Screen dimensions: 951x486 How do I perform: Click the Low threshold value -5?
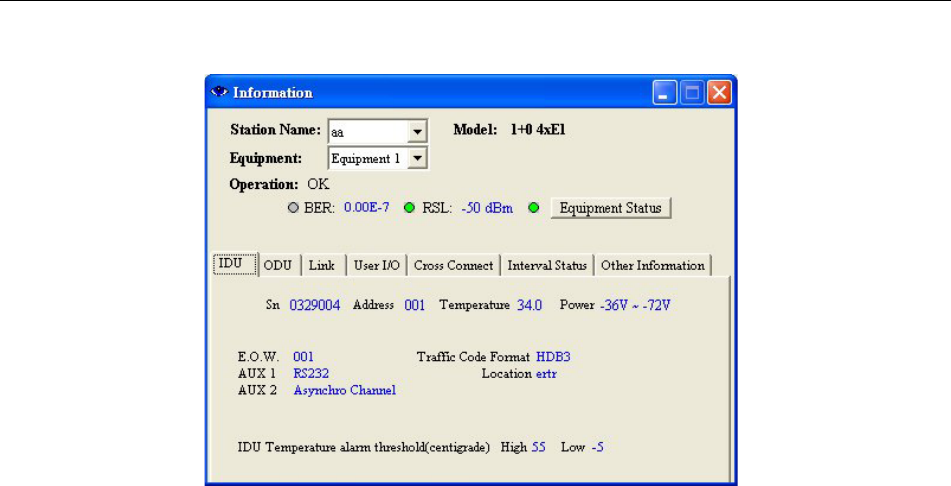point(597,447)
